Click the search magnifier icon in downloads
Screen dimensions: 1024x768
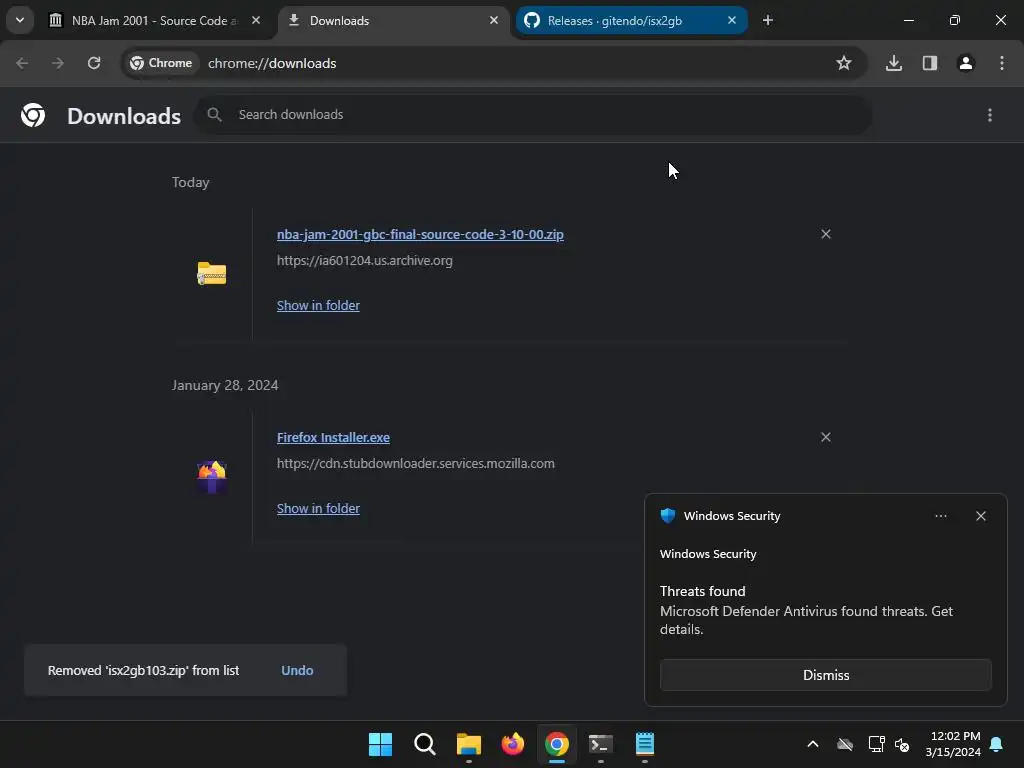pyautogui.click(x=214, y=115)
